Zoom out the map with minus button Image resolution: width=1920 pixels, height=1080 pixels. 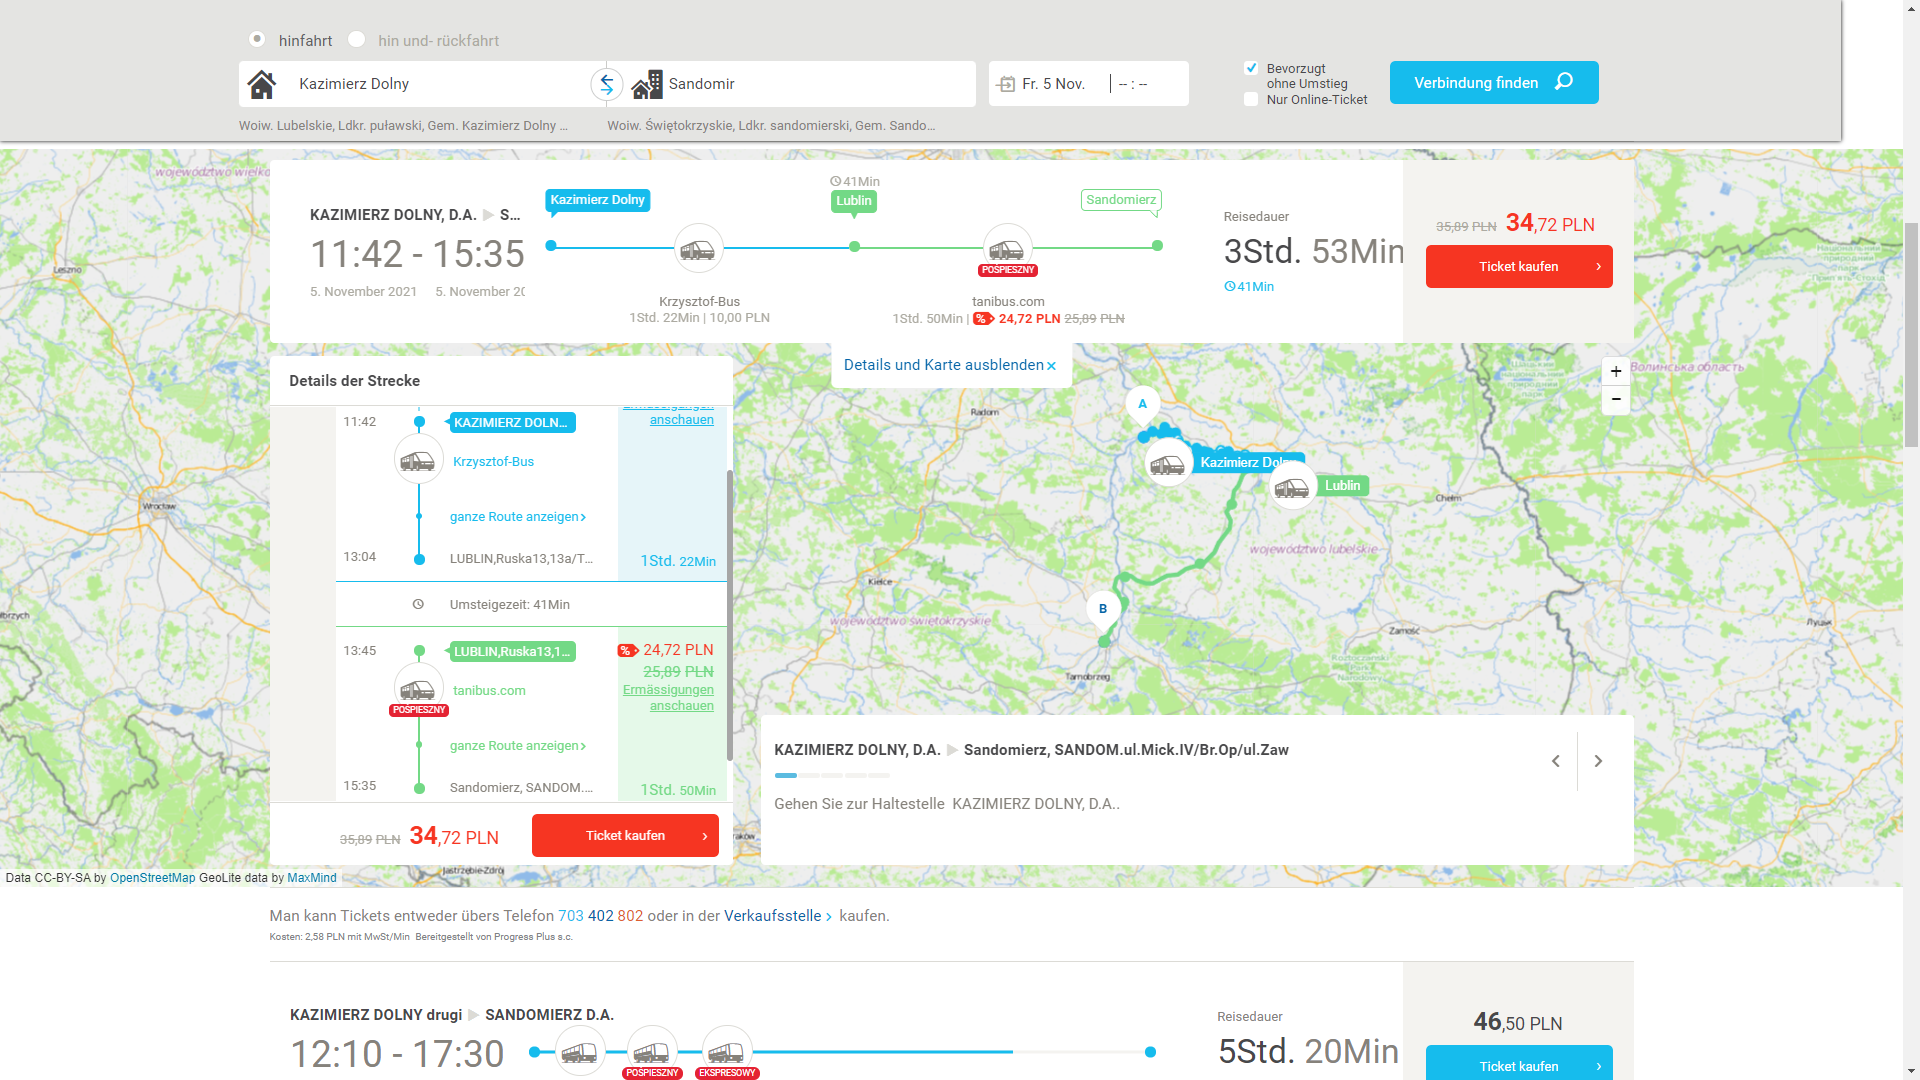point(1616,399)
